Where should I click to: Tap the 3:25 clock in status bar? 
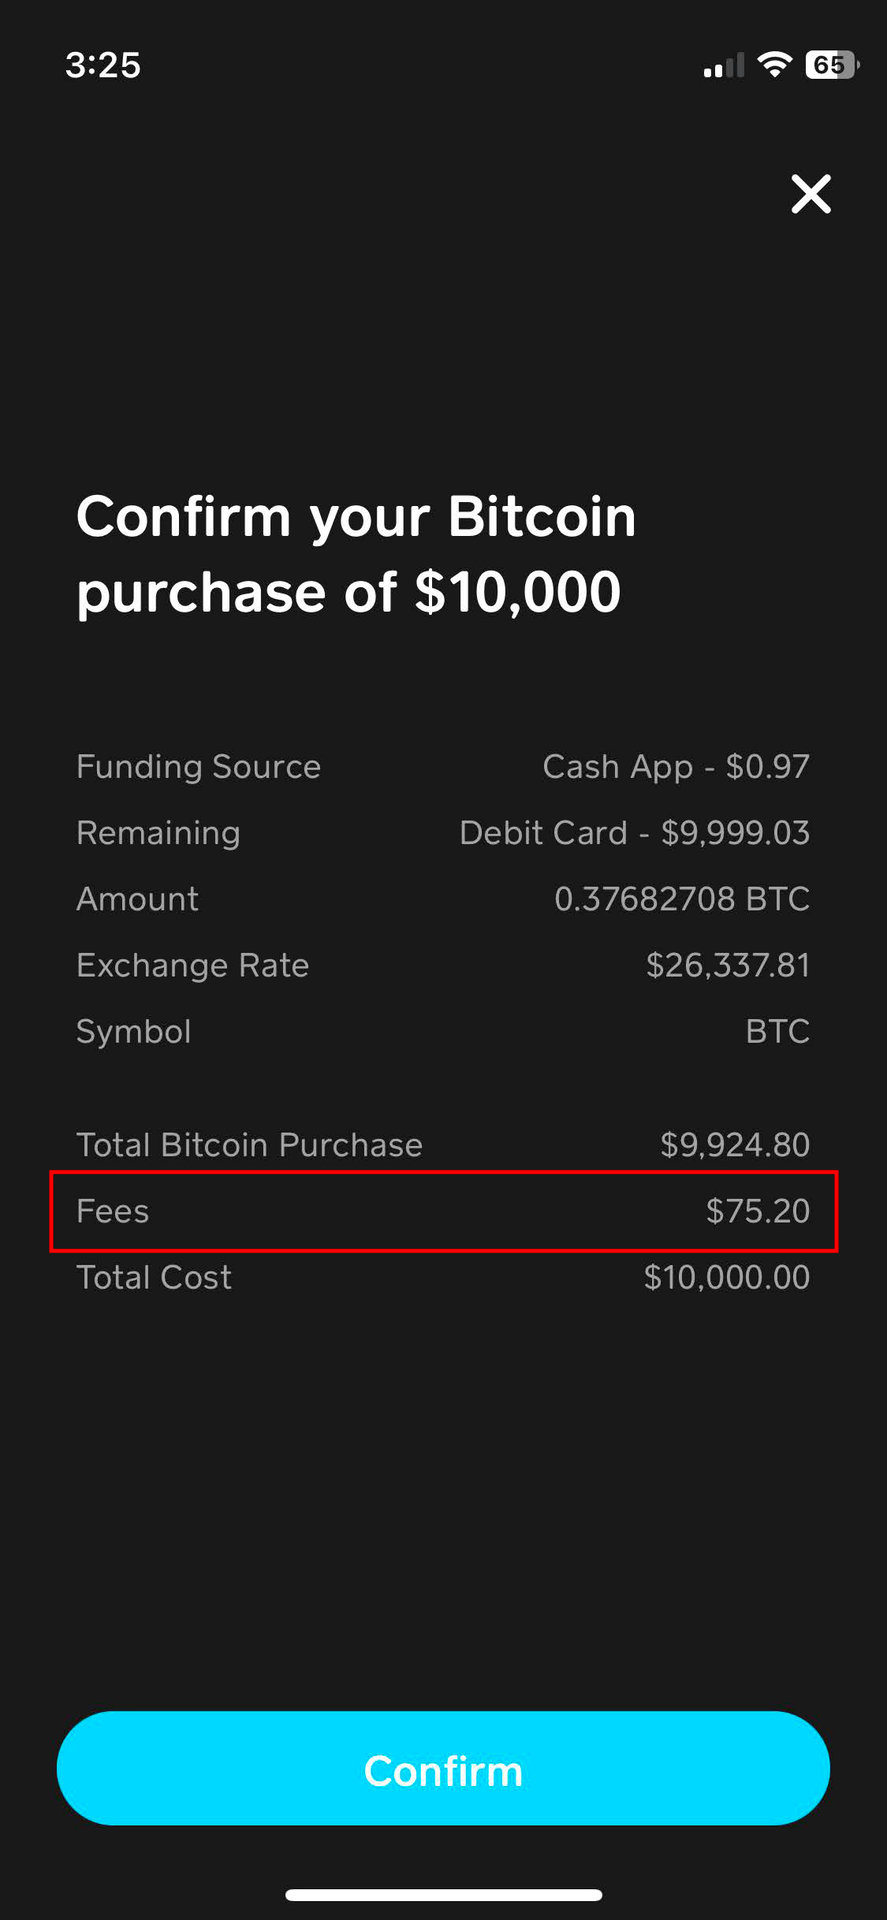click(103, 65)
